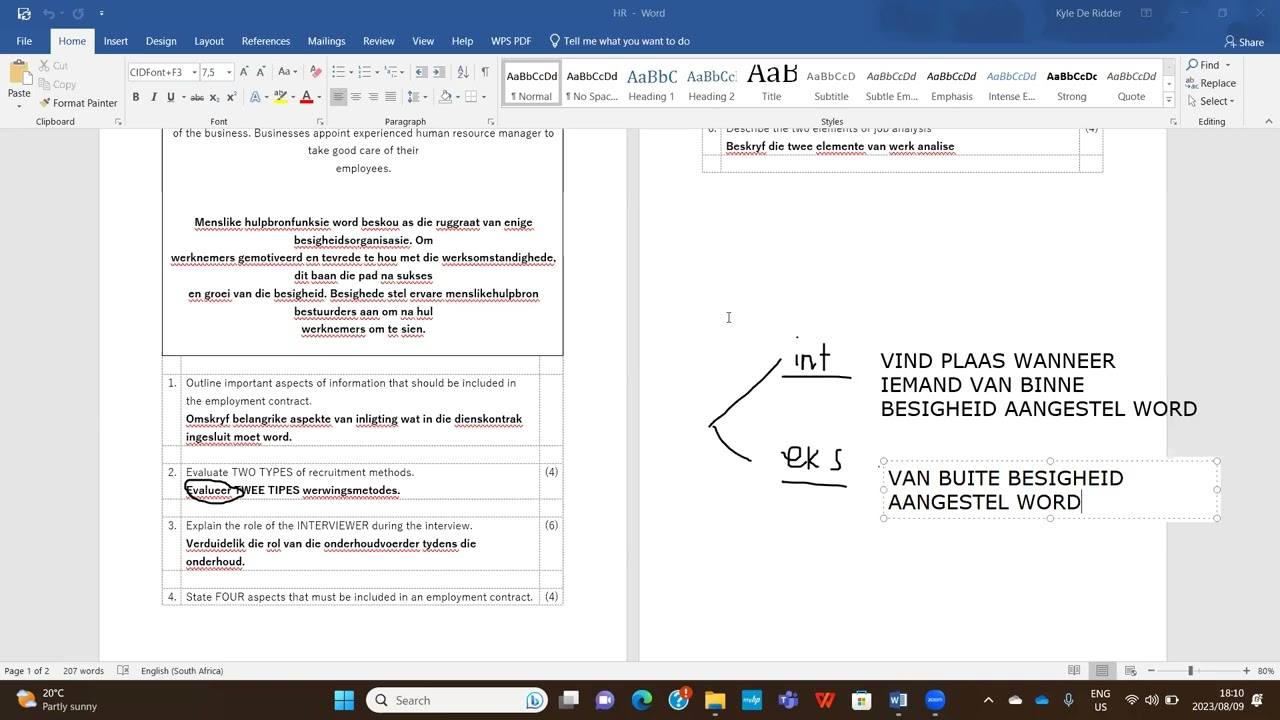Screen dimensions: 1280x720
Task: Open the File tab
Action: [x=24, y=41]
